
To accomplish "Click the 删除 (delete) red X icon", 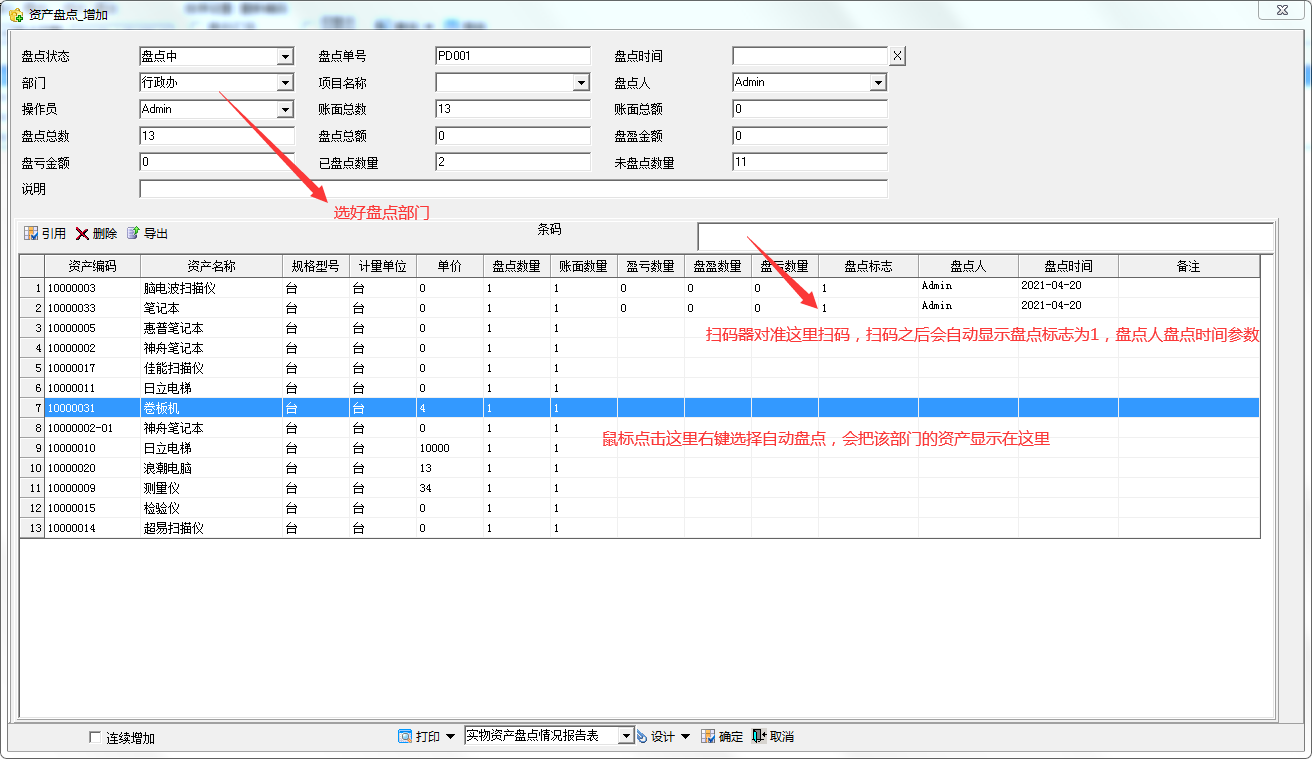I will tap(82, 233).
